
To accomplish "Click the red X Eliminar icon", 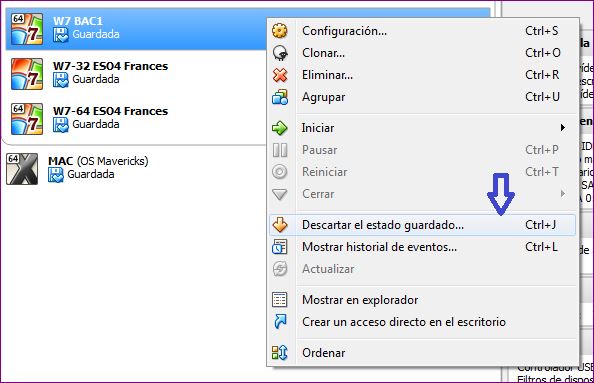I will point(280,75).
